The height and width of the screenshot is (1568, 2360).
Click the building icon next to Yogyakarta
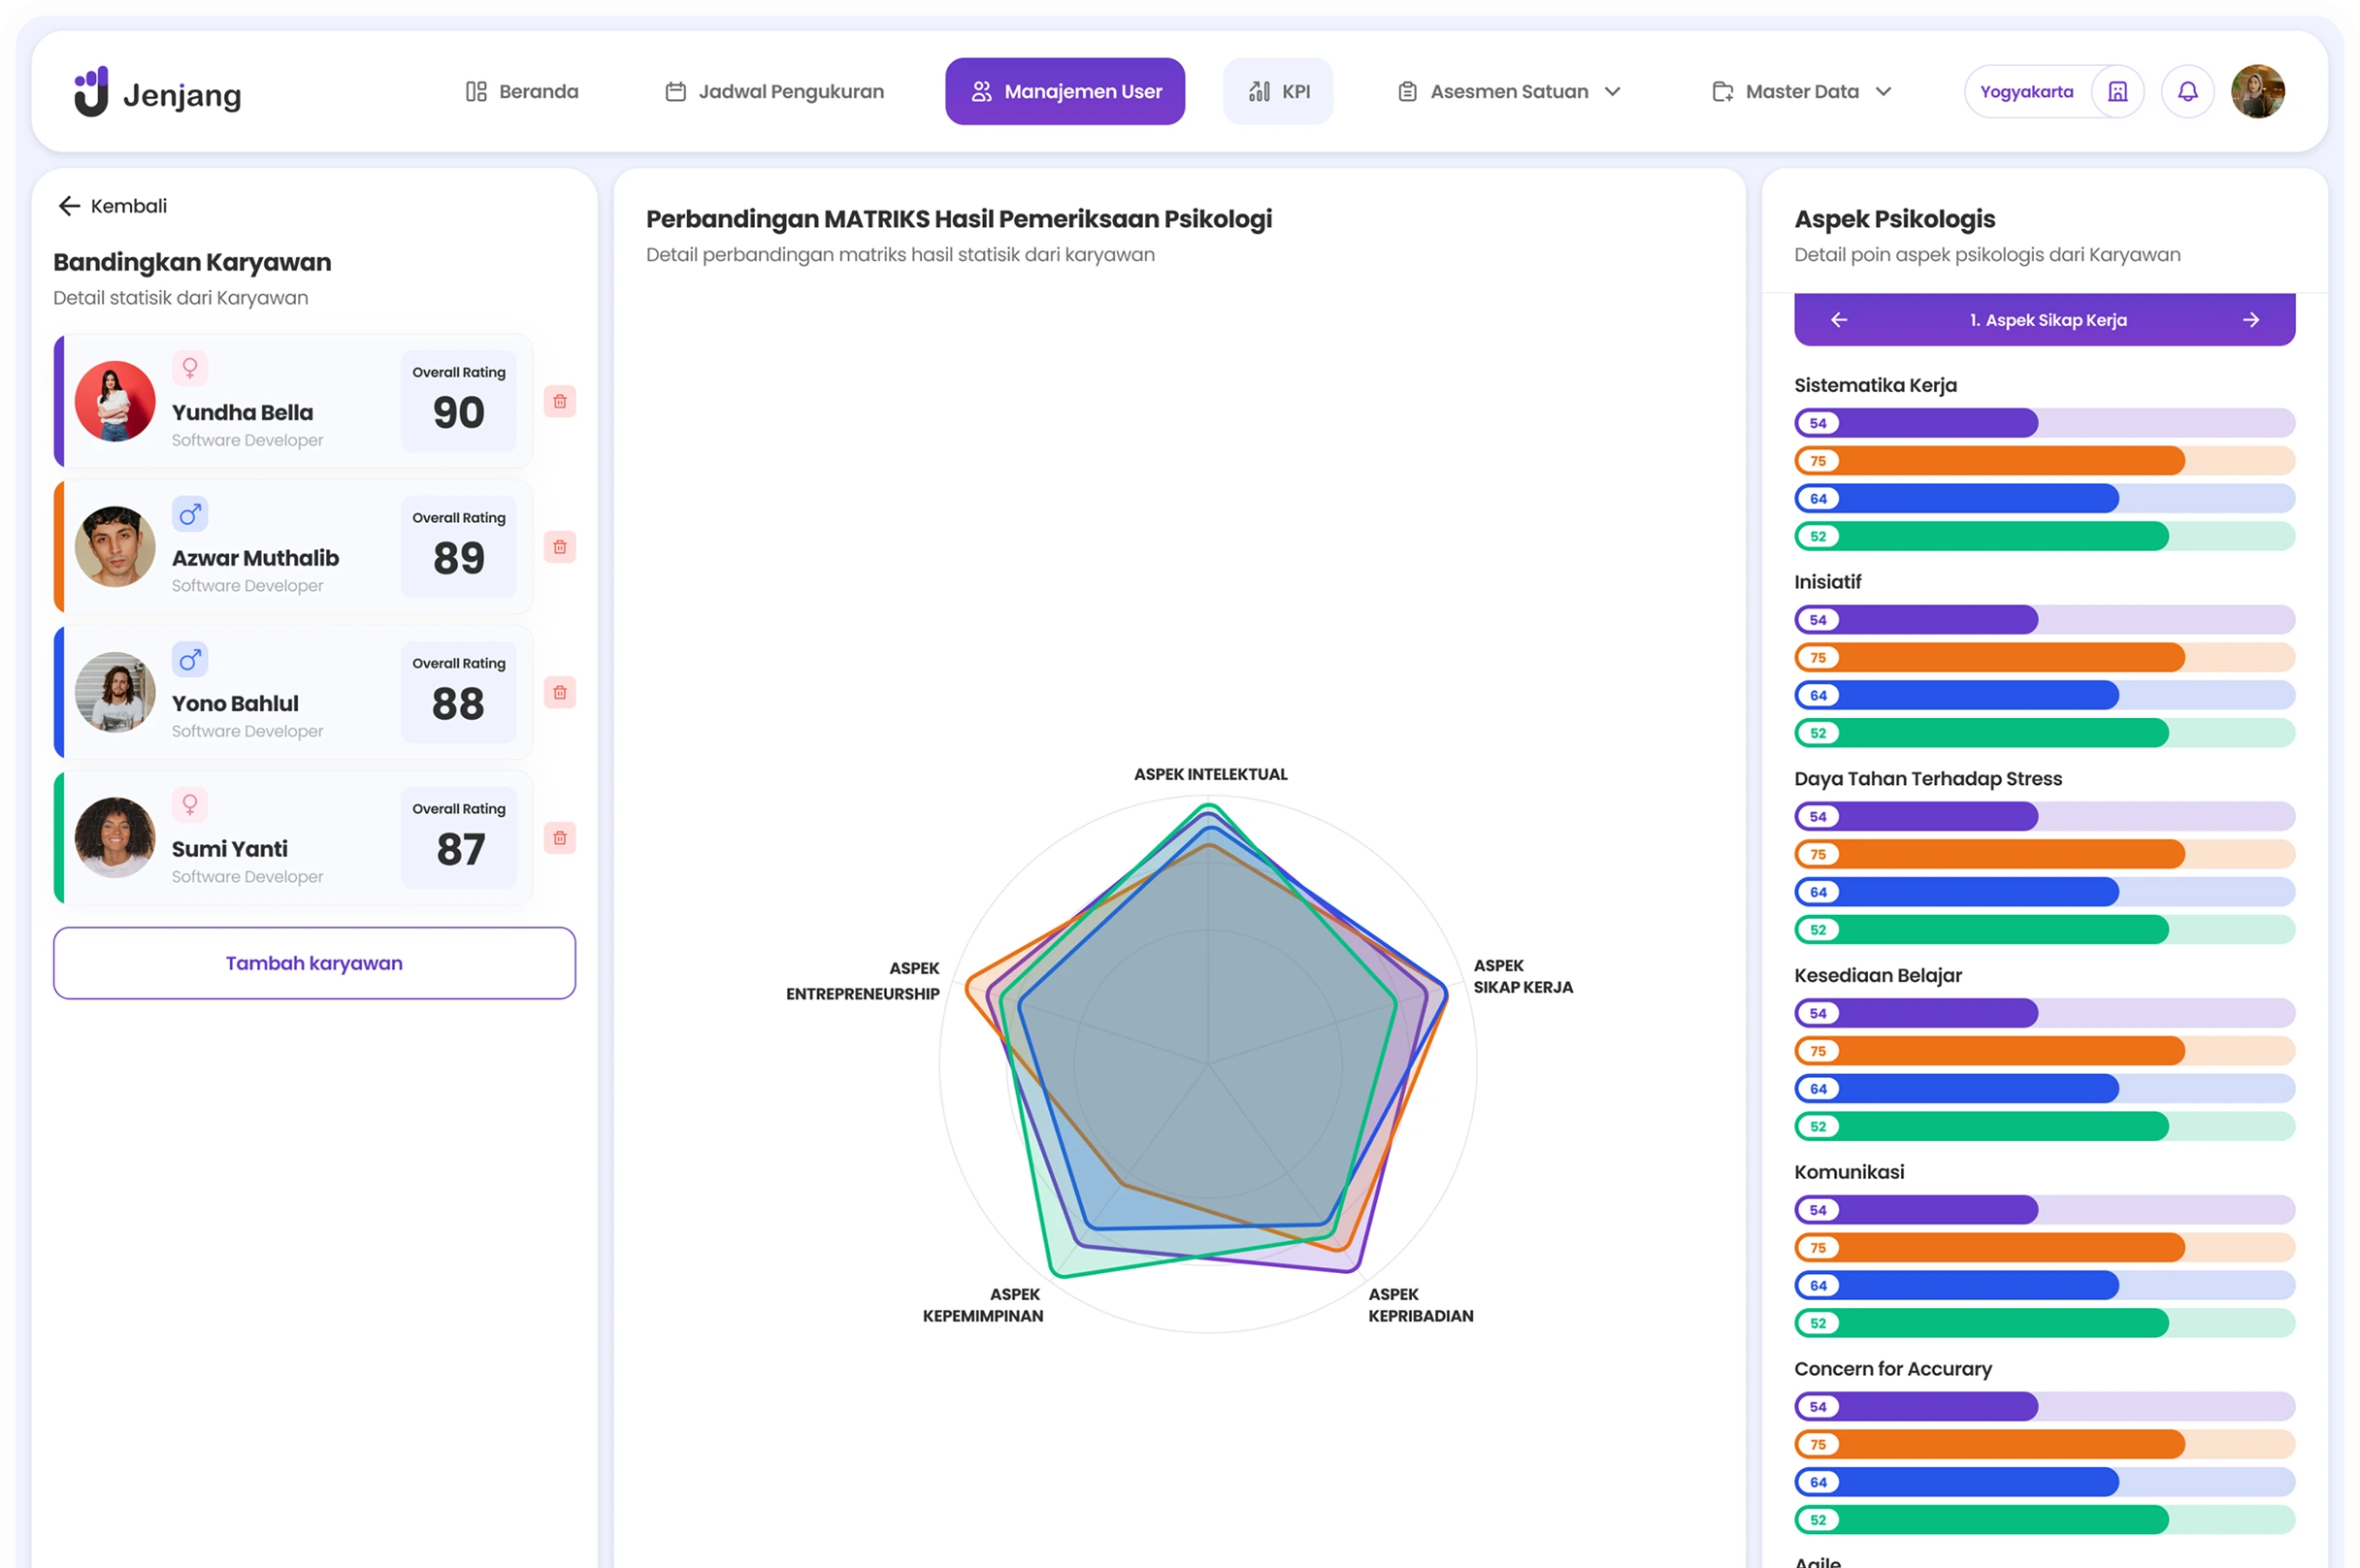(2117, 92)
